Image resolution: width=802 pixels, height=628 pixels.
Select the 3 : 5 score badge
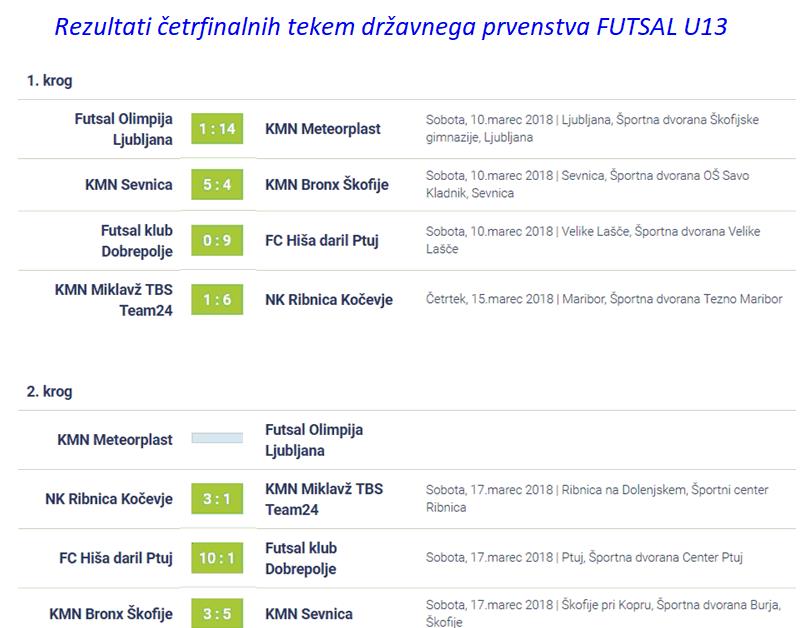pyautogui.click(x=217, y=613)
